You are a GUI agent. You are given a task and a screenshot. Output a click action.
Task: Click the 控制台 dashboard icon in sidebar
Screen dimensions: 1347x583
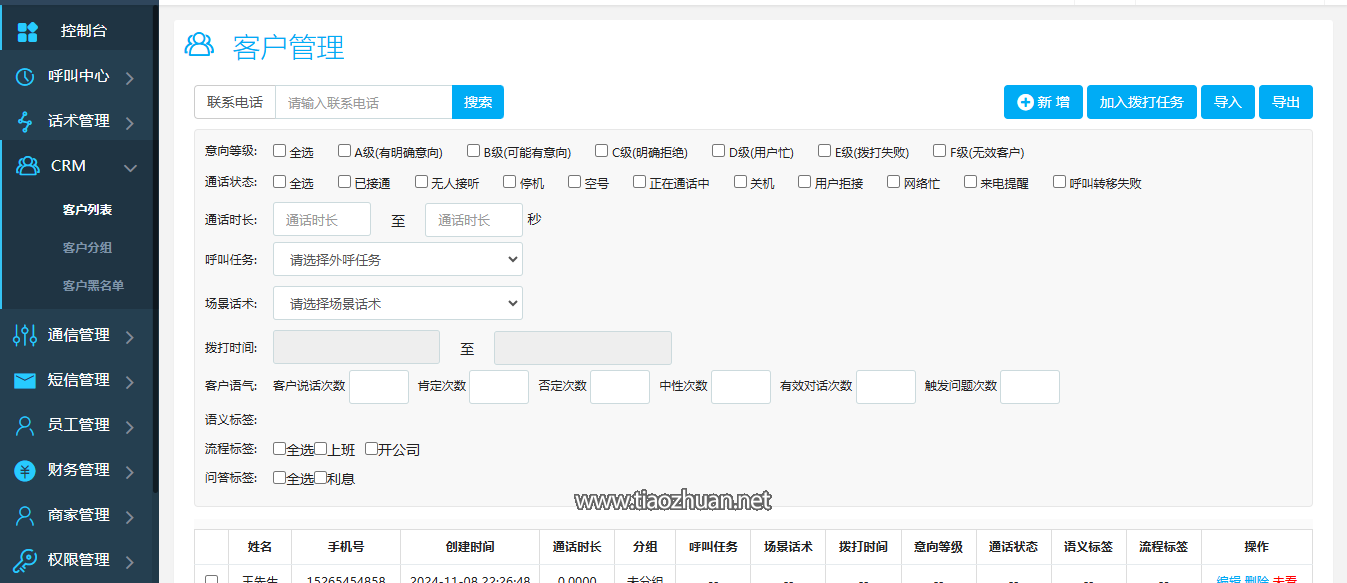tap(27, 31)
